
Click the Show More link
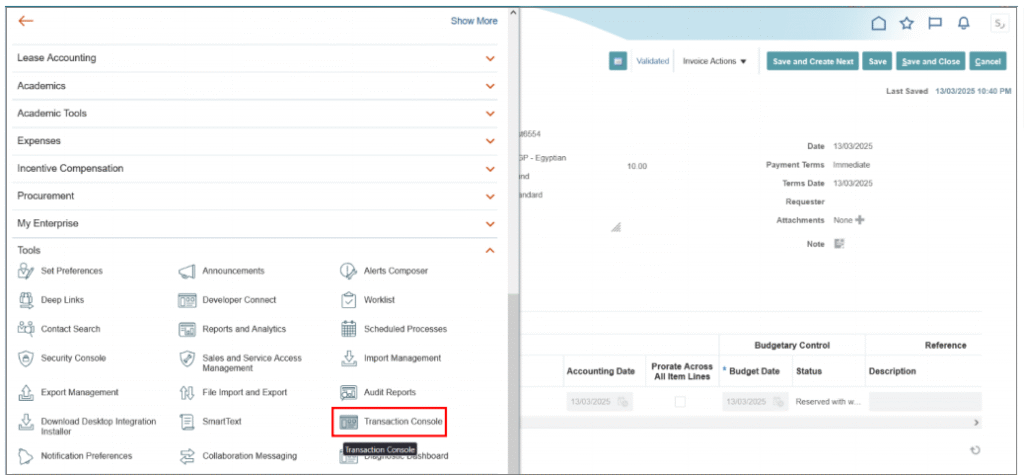473,21
